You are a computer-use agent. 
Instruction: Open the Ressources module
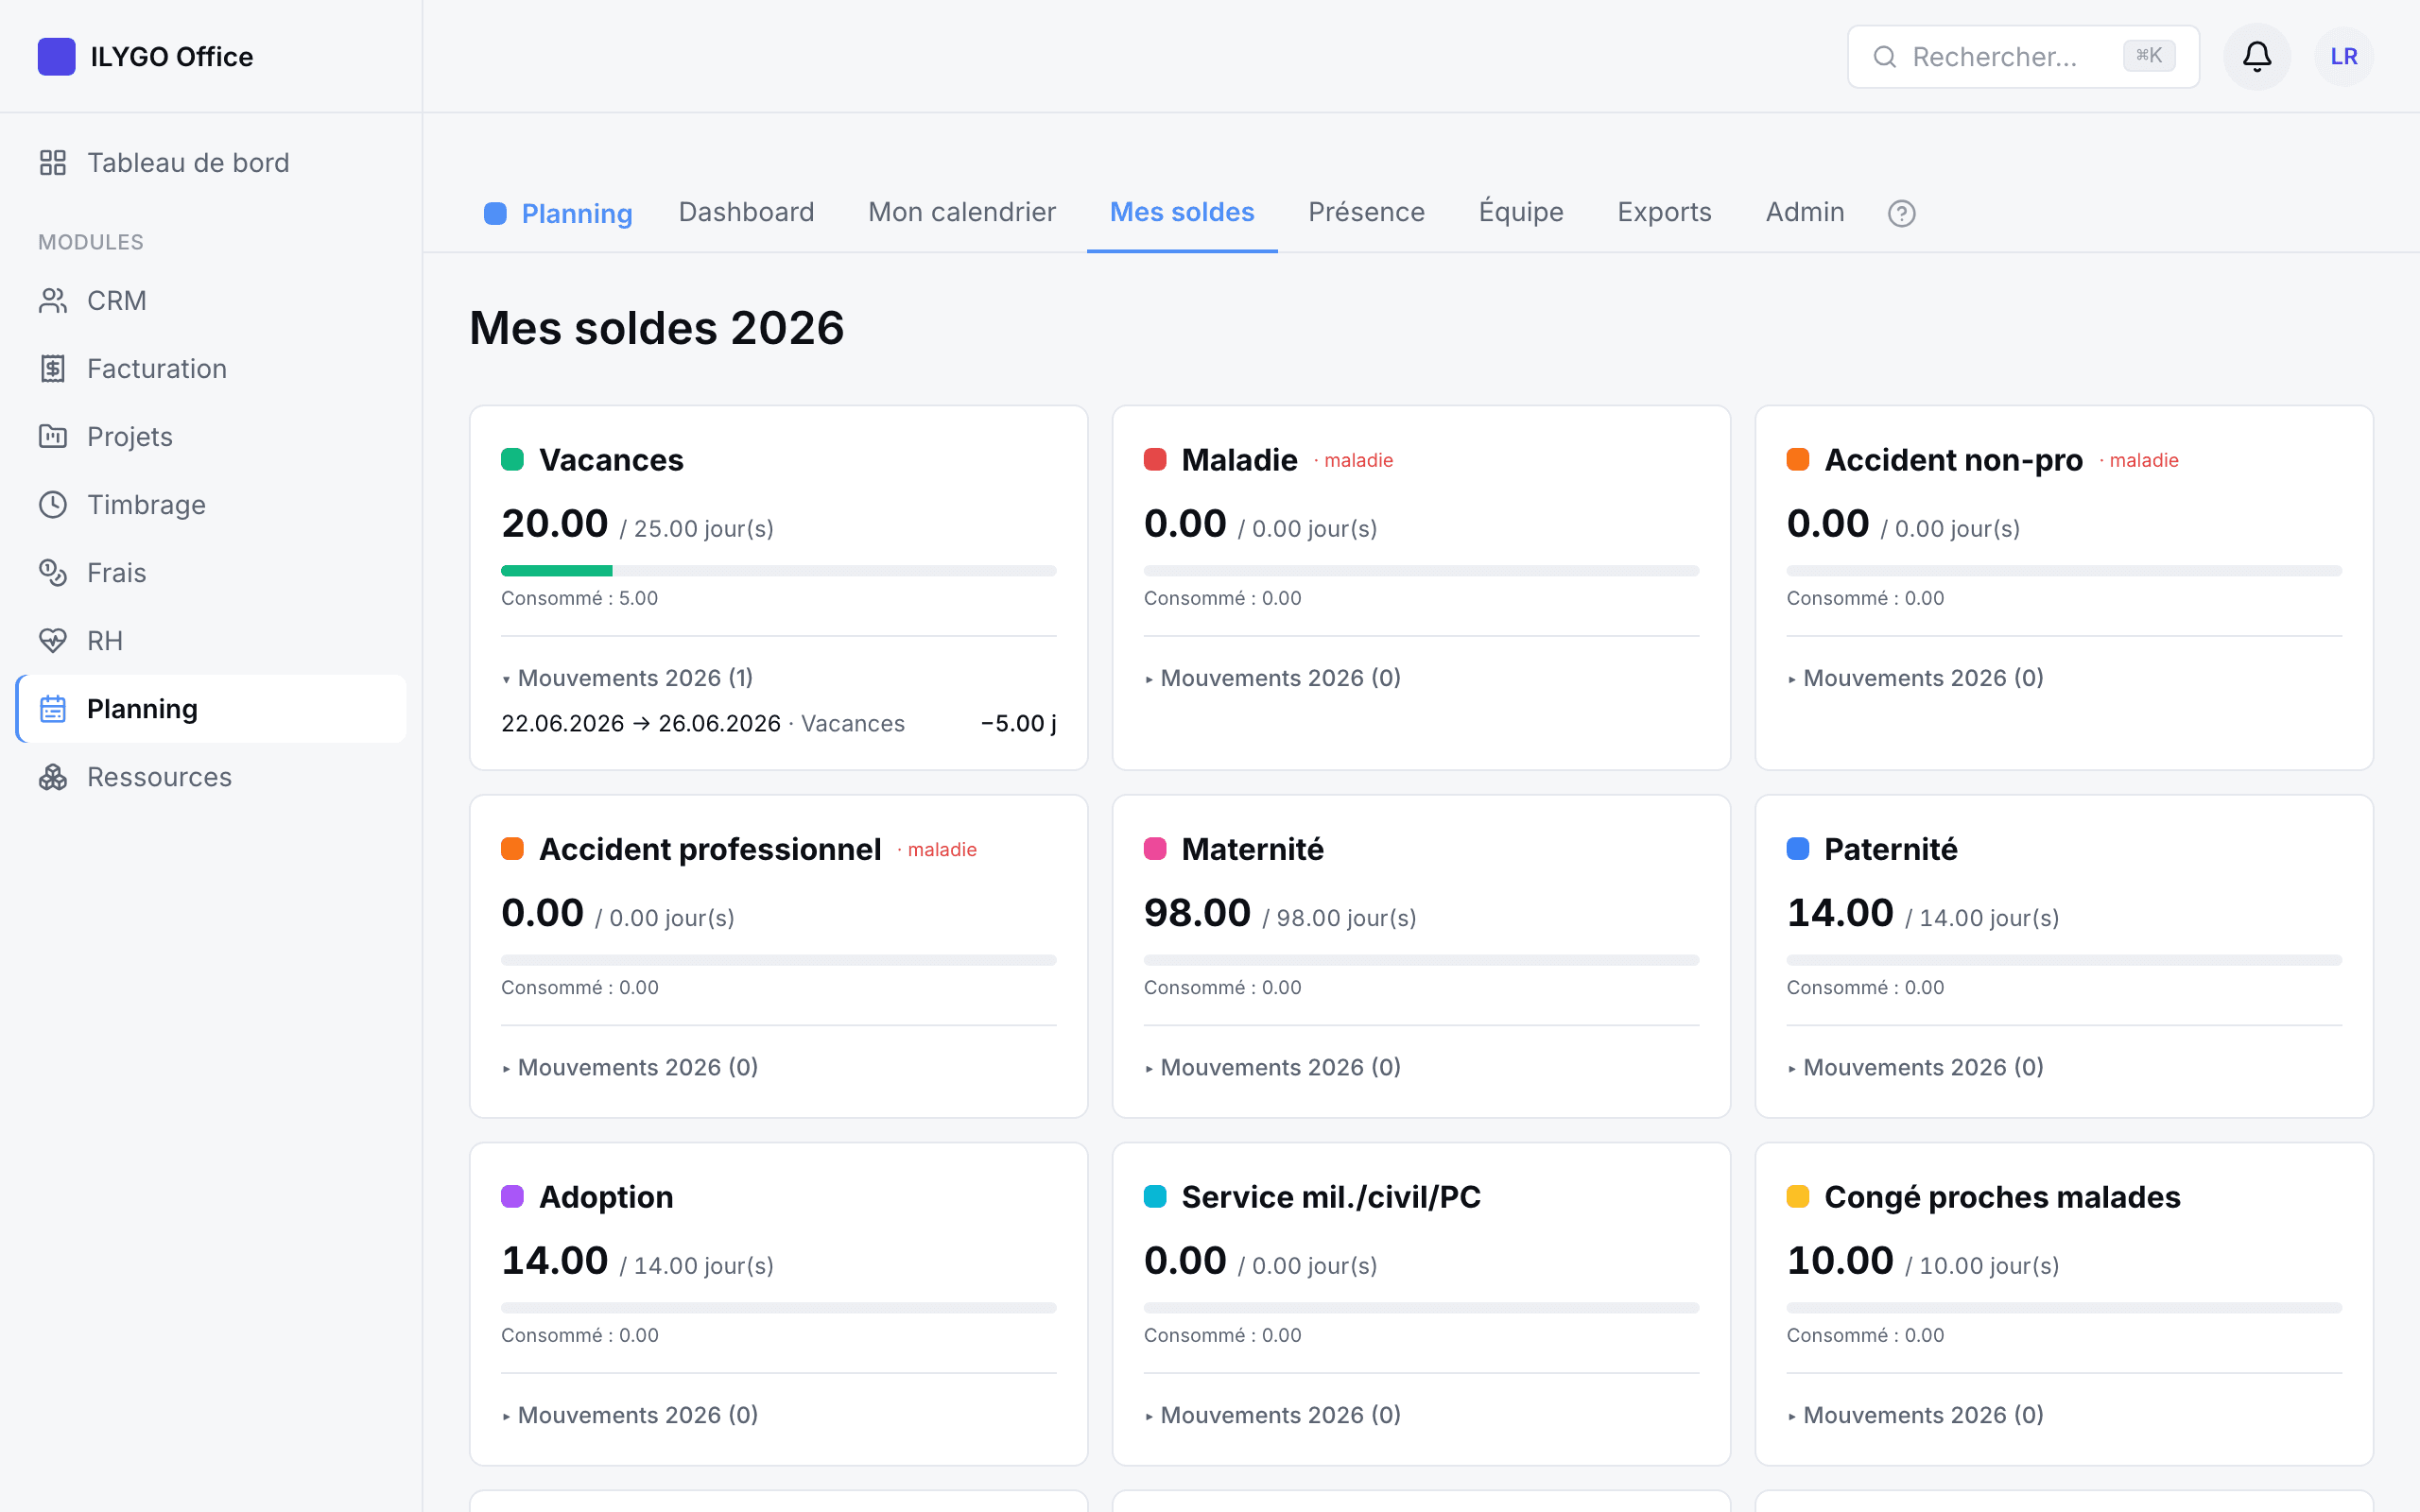[x=211, y=777]
